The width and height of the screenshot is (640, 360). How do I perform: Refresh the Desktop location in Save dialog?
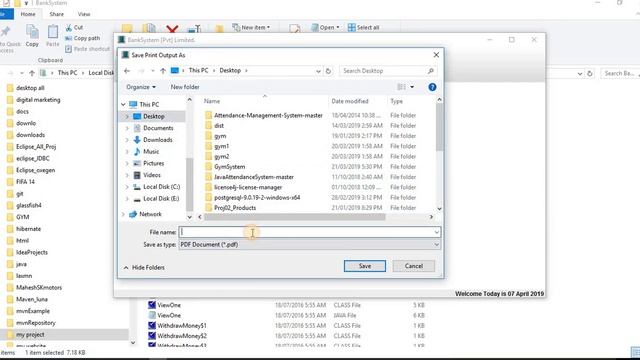[x=328, y=71]
